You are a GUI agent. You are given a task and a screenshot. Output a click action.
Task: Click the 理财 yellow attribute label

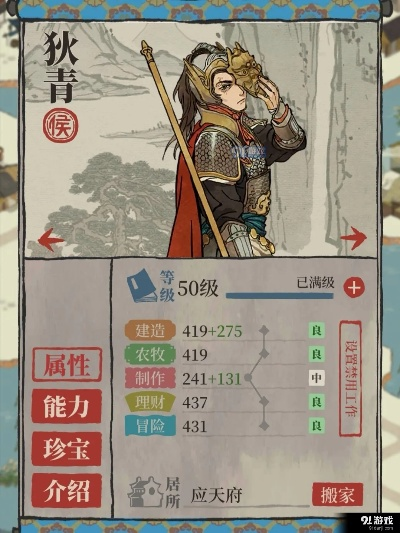(150, 402)
